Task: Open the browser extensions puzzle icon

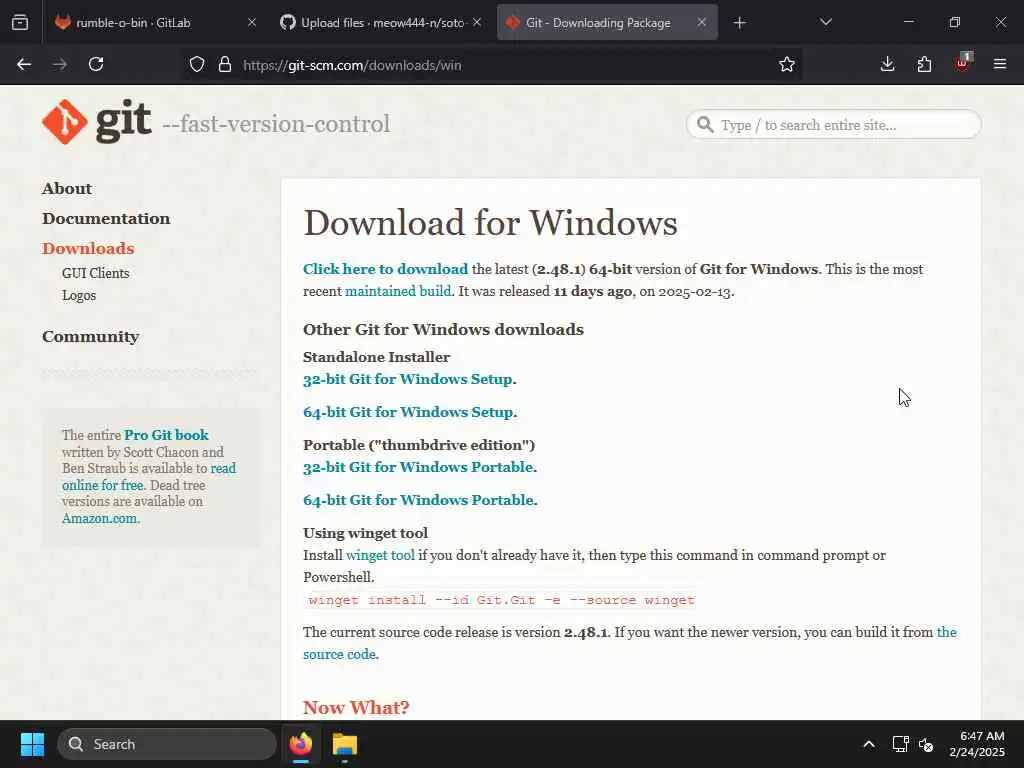Action: 924,64
